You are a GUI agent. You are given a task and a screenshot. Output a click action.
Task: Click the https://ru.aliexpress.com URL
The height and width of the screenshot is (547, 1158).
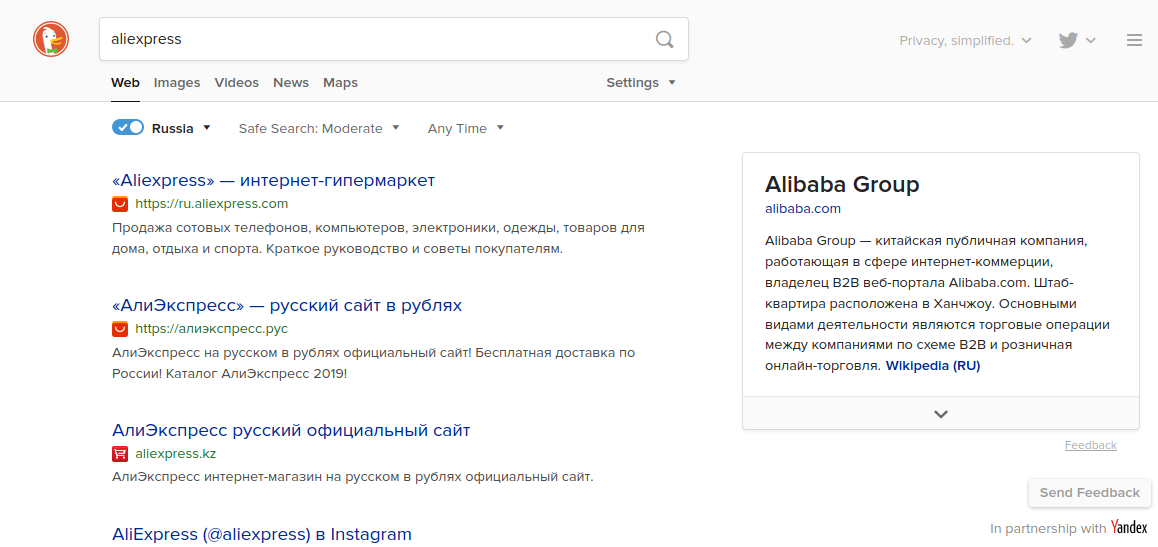pyautogui.click(x=212, y=204)
